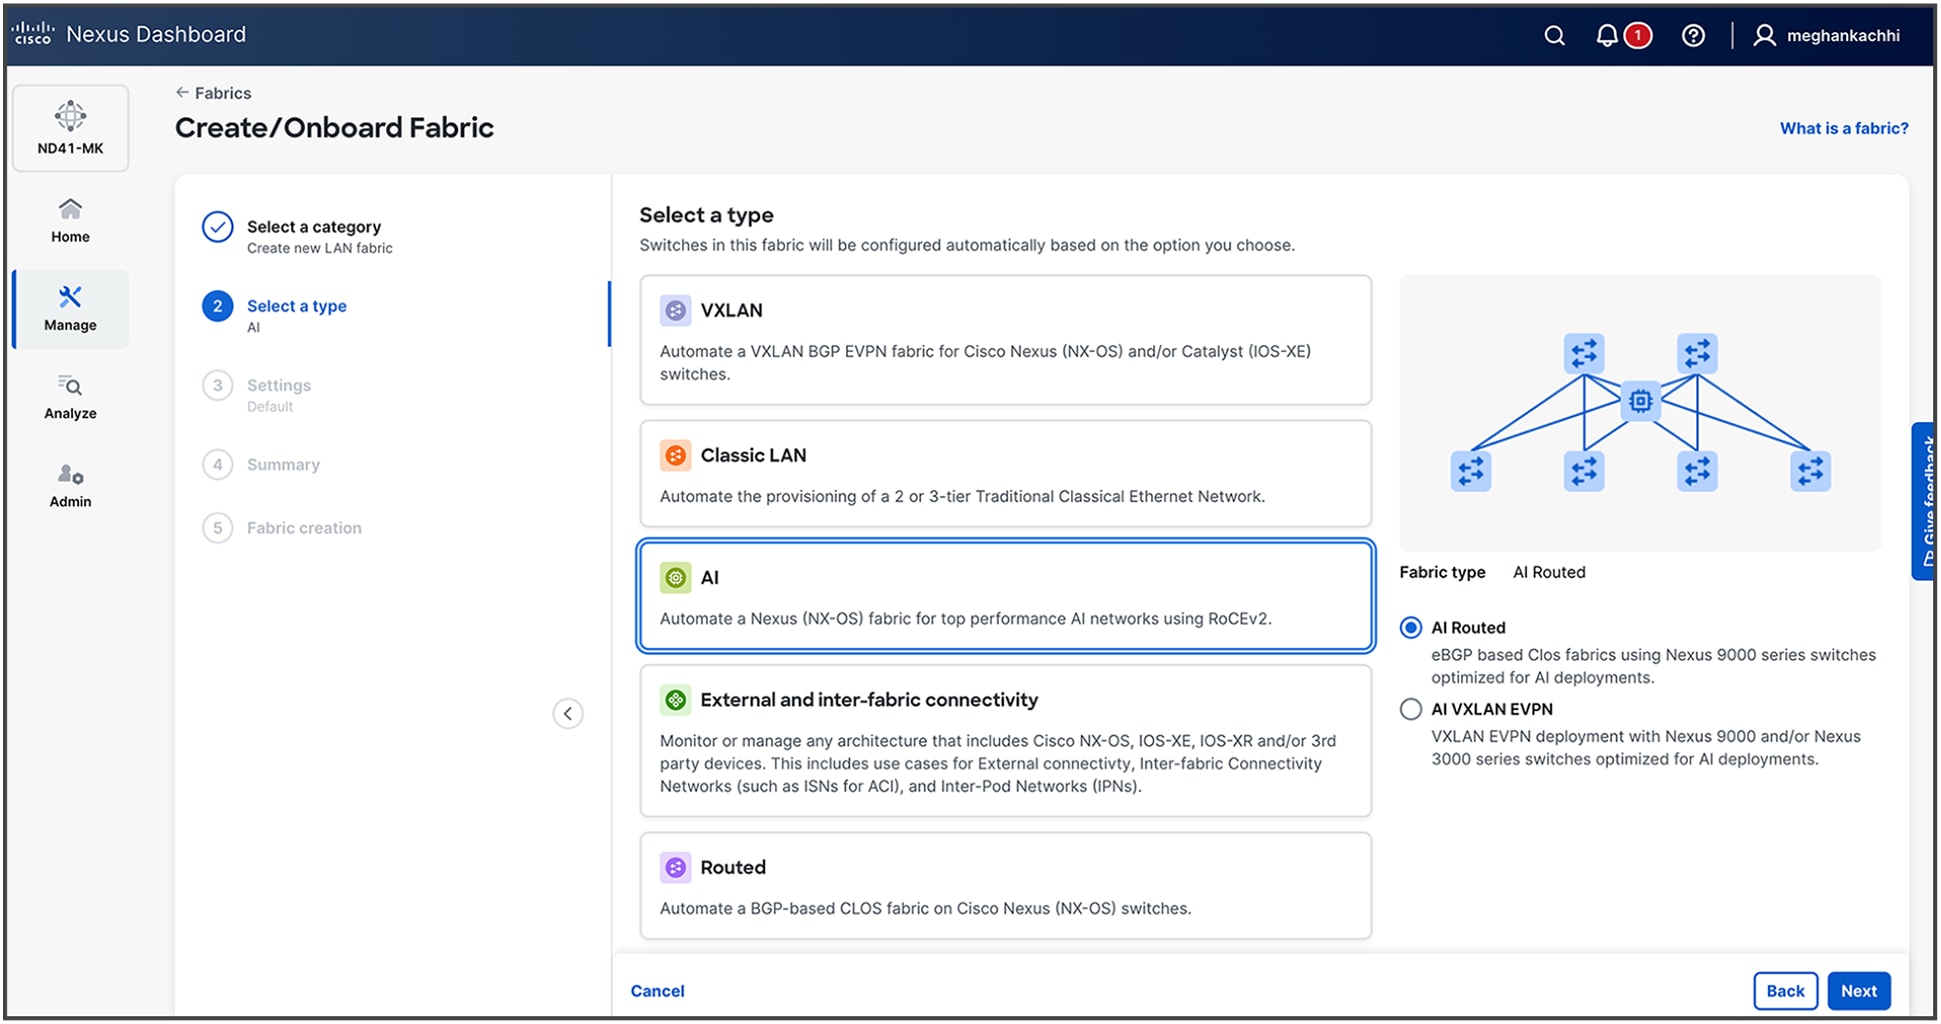The width and height of the screenshot is (1941, 1024).
Task: Select the AI VXLAN EVPN radio button
Action: click(x=1410, y=709)
